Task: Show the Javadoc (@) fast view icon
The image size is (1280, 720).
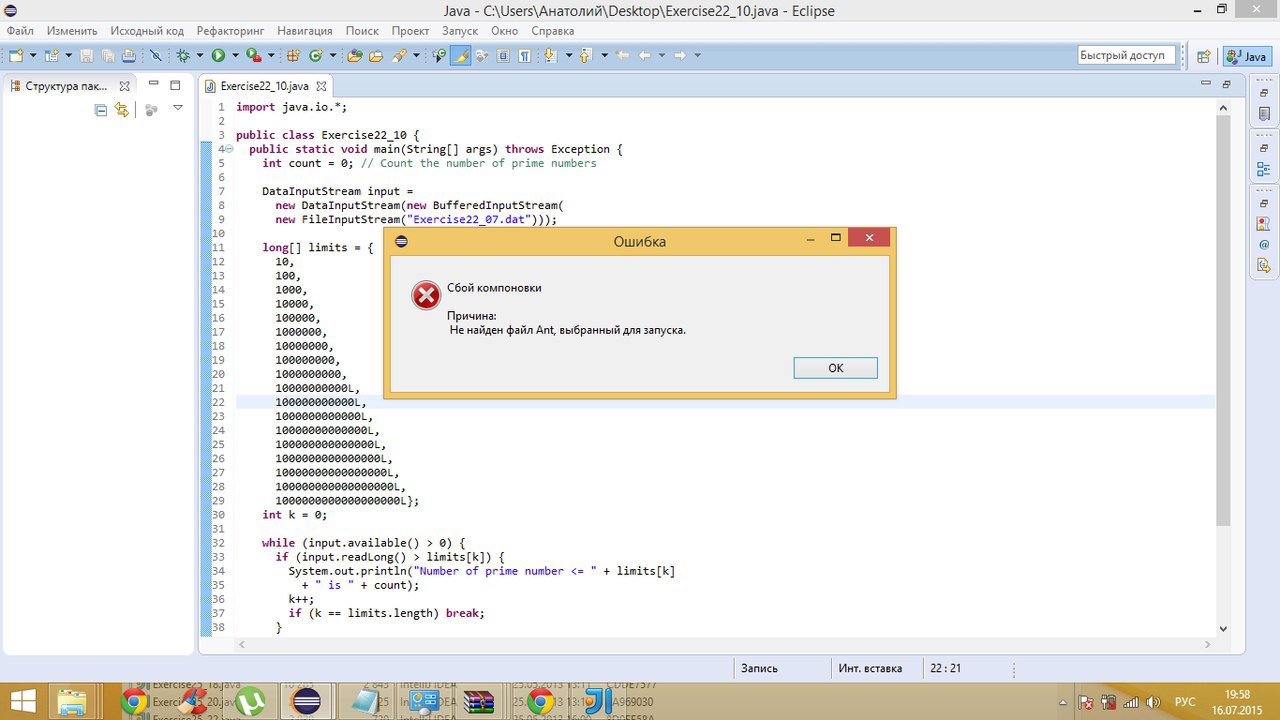Action: (1264, 244)
